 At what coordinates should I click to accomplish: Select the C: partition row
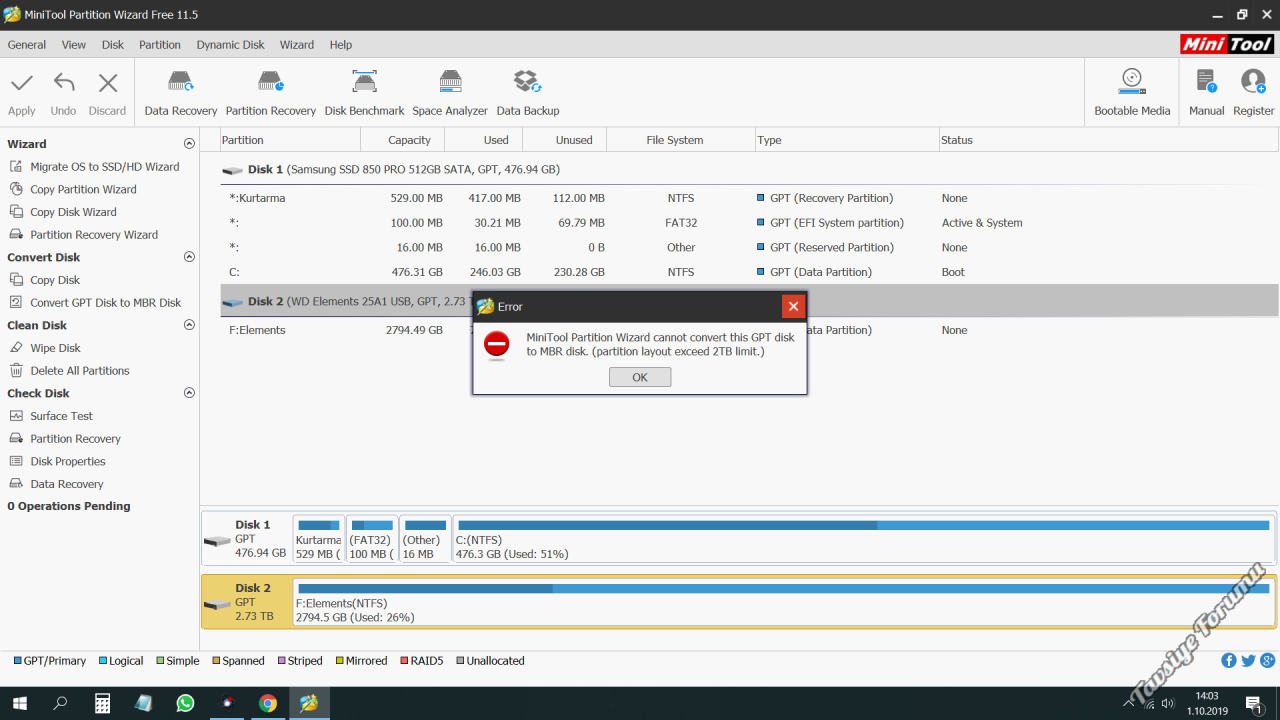click(749, 272)
